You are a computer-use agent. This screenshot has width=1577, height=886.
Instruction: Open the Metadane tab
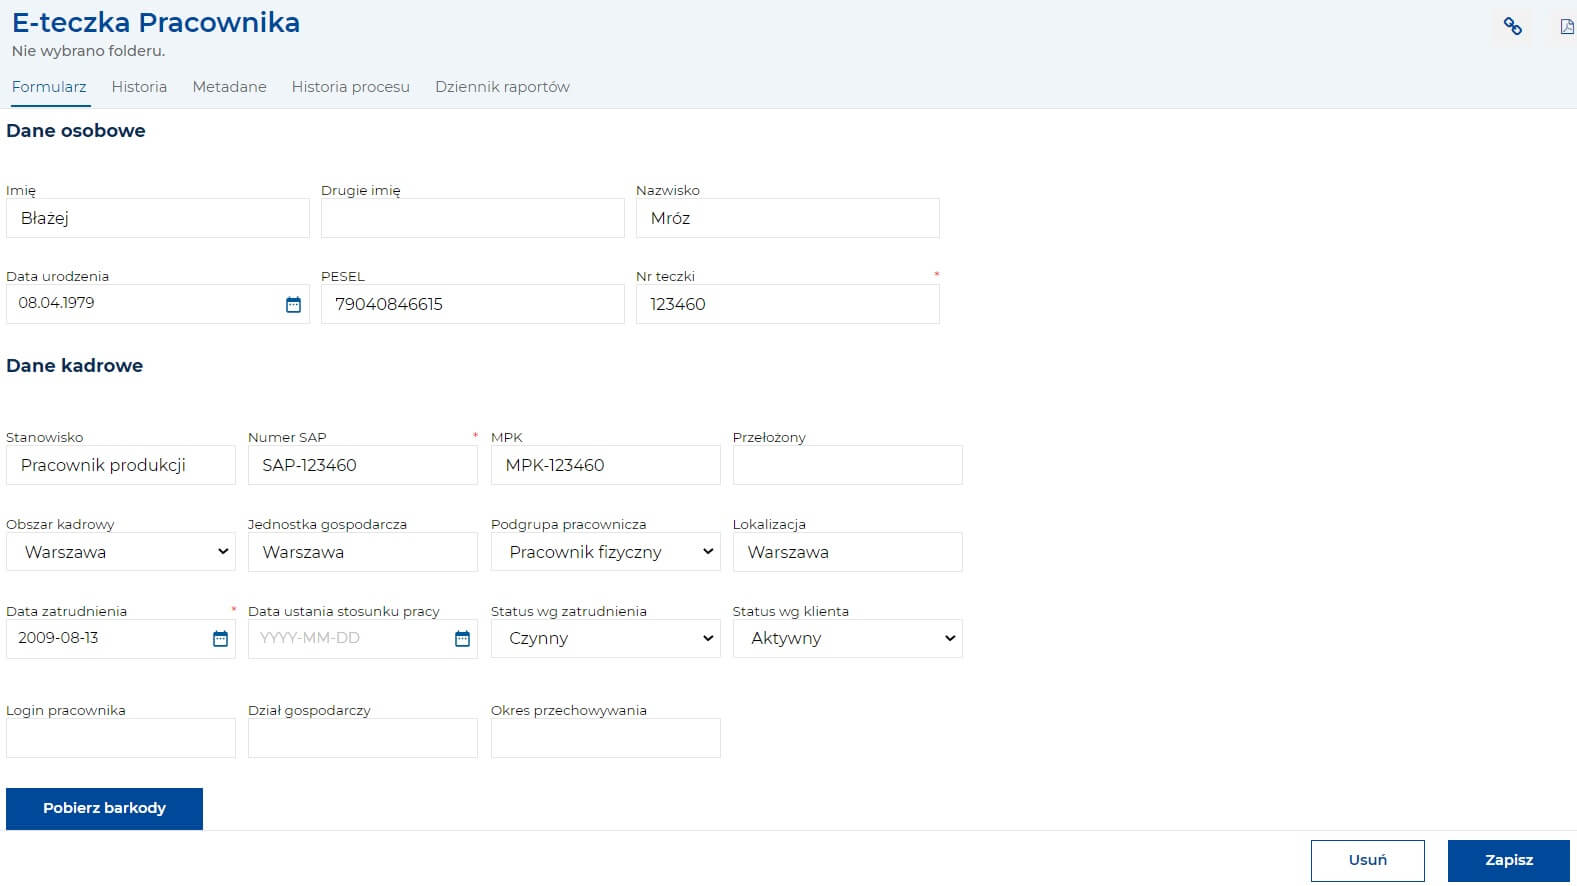(229, 87)
